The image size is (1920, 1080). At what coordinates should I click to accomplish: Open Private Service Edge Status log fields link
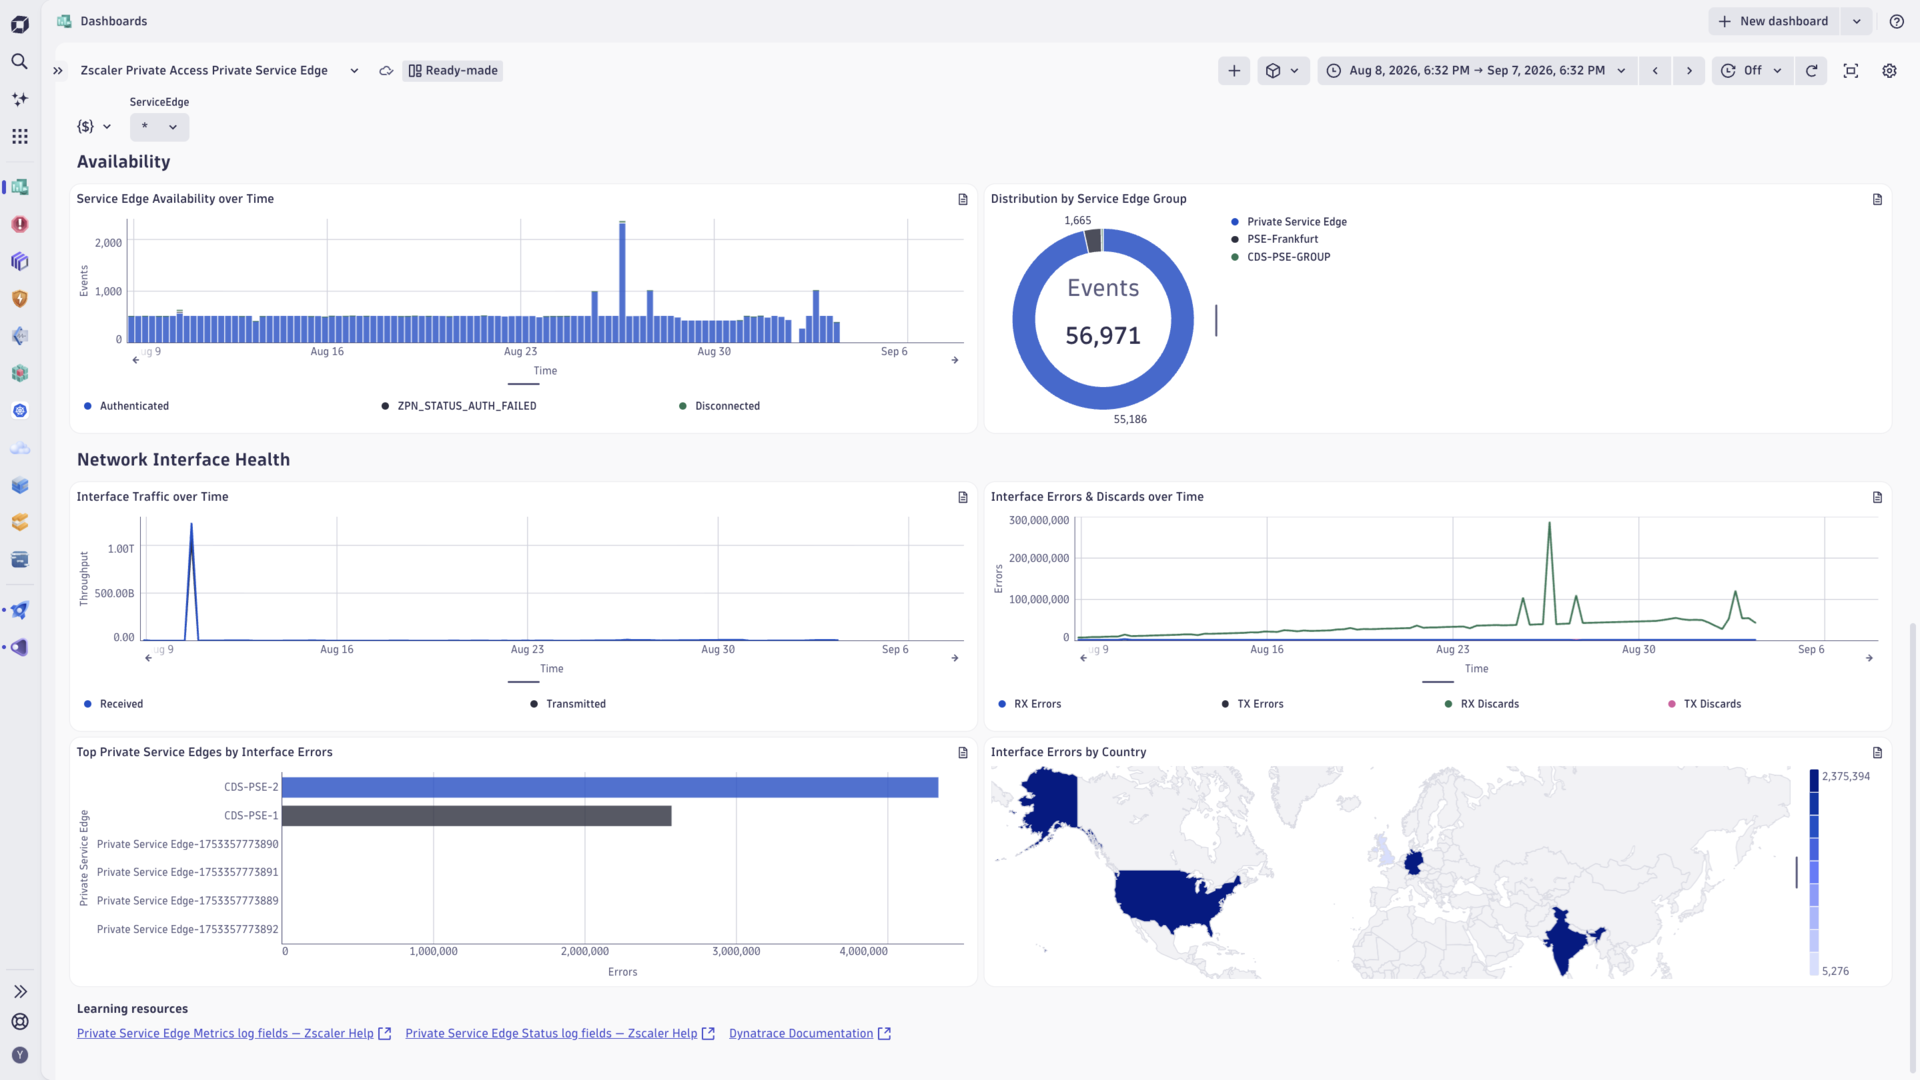(560, 1034)
